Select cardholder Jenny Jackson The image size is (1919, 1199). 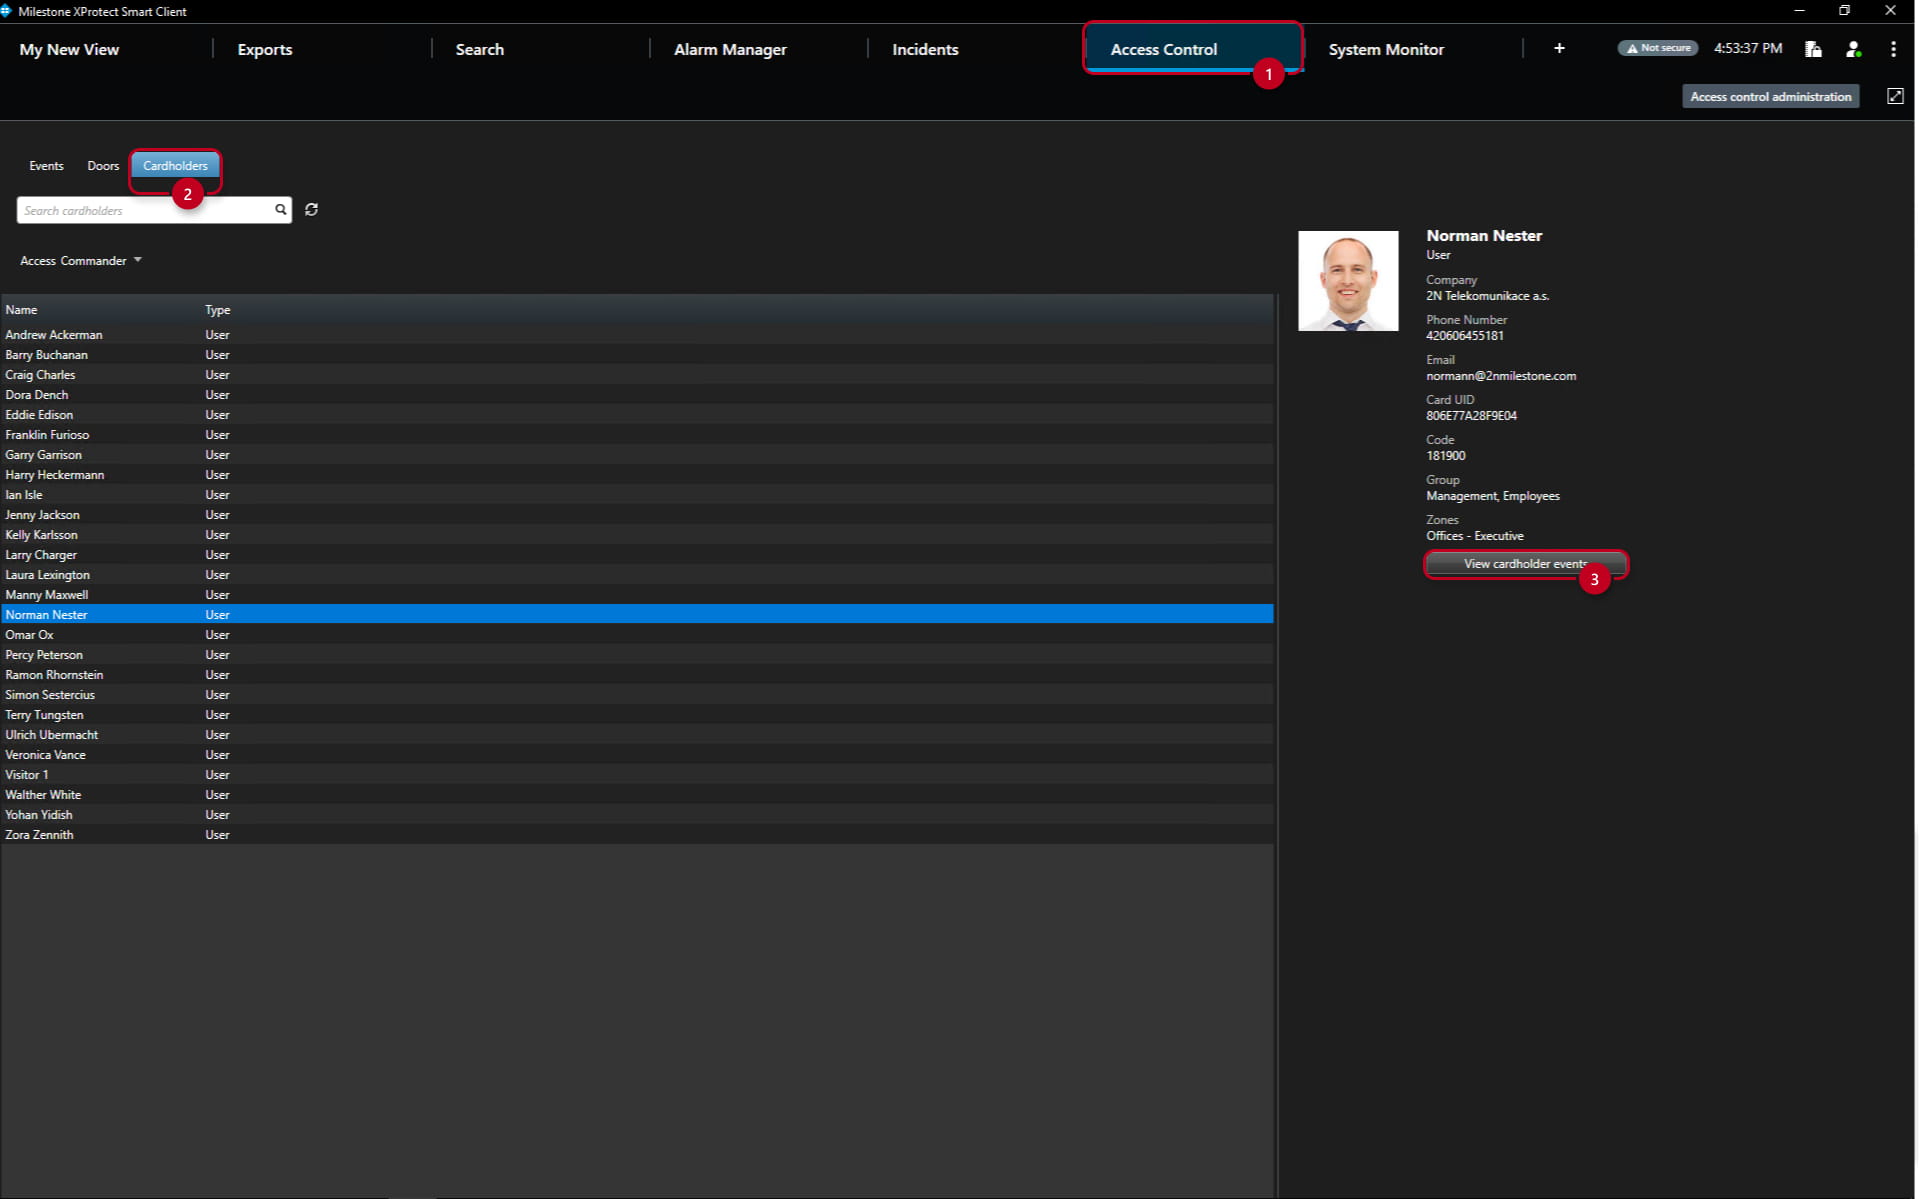click(637, 515)
